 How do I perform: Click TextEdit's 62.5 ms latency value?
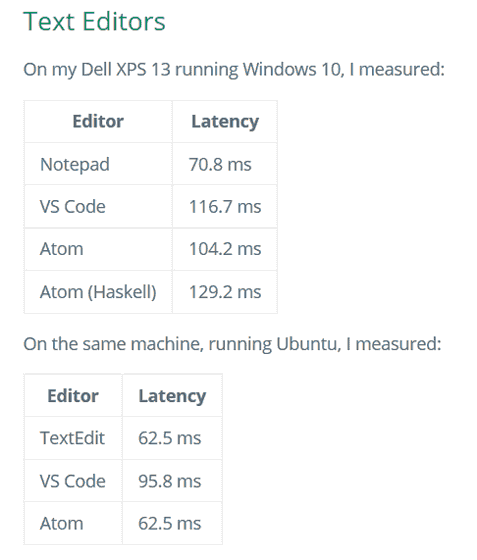tap(170, 438)
